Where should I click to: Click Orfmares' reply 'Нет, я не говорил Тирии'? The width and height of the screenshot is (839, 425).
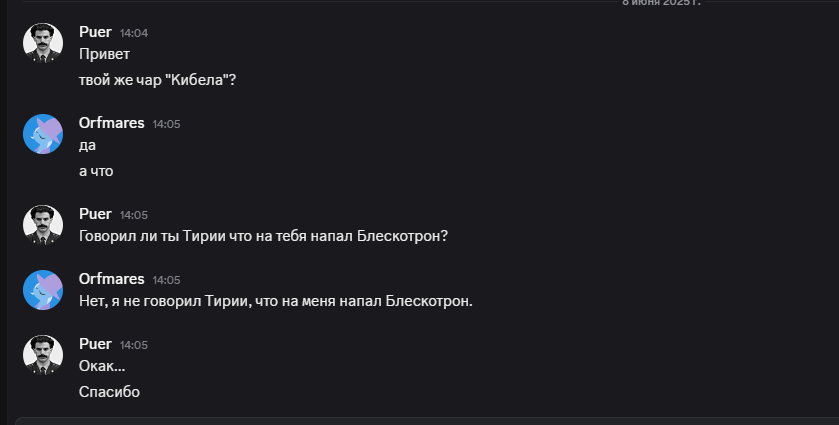(275, 300)
